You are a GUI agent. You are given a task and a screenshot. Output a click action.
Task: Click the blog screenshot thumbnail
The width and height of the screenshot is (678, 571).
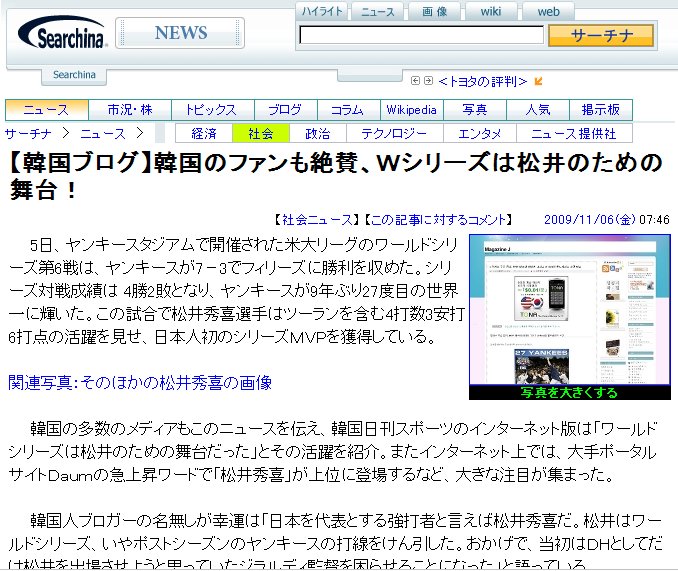[x=569, y=309]
